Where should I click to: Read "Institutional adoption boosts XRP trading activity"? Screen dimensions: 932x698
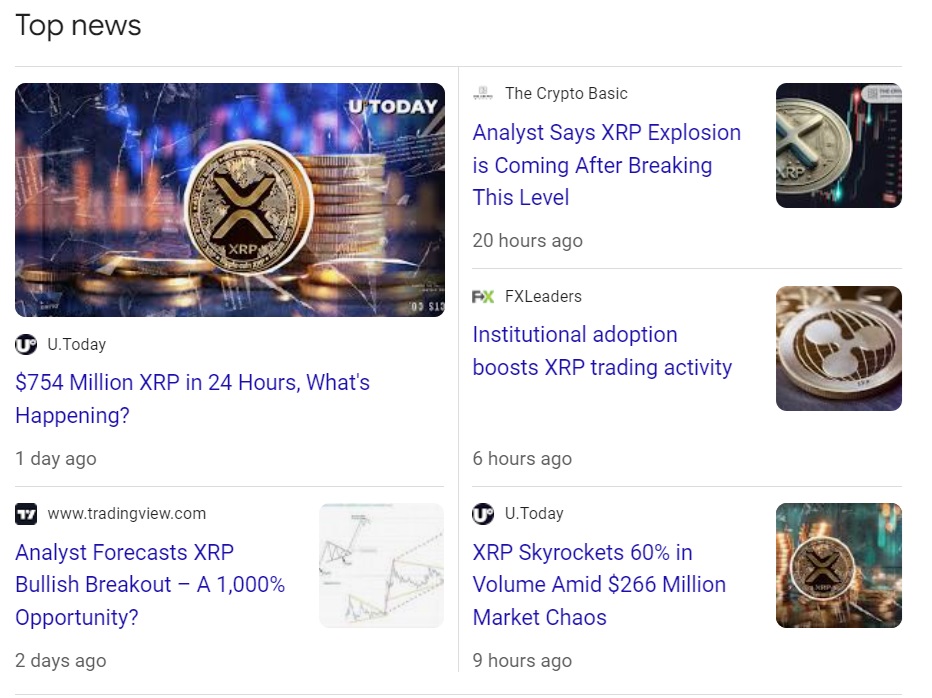602,351
